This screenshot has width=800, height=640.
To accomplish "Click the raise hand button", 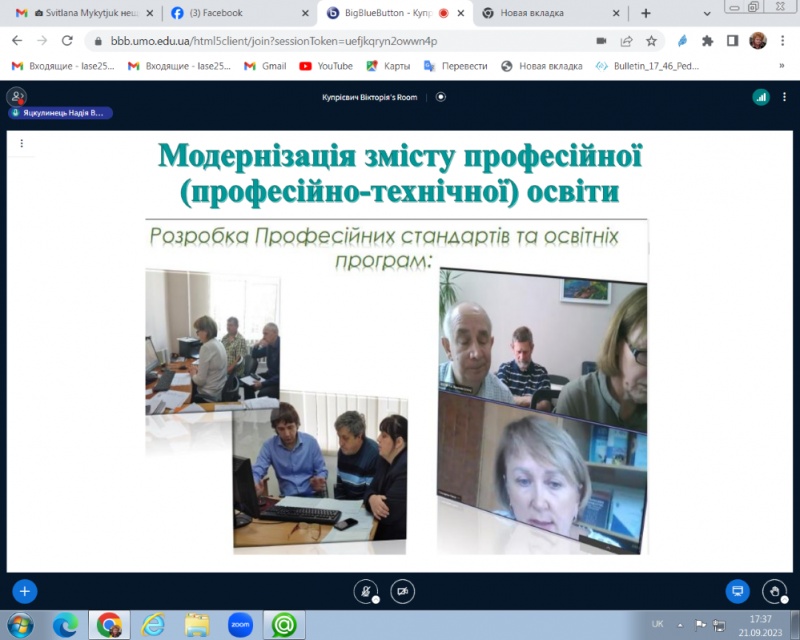I will pyautogui.click(x=775, y=591).
